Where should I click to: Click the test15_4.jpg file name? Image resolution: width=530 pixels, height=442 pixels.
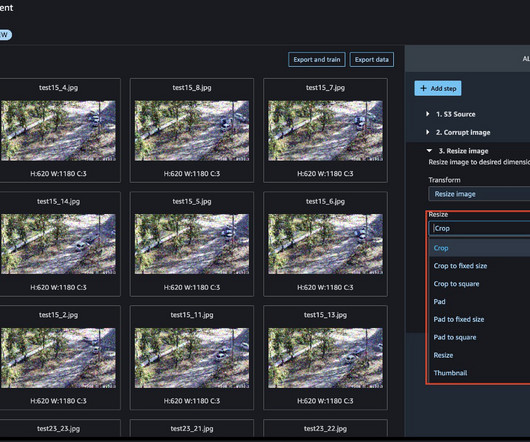(x=58, y=88)
